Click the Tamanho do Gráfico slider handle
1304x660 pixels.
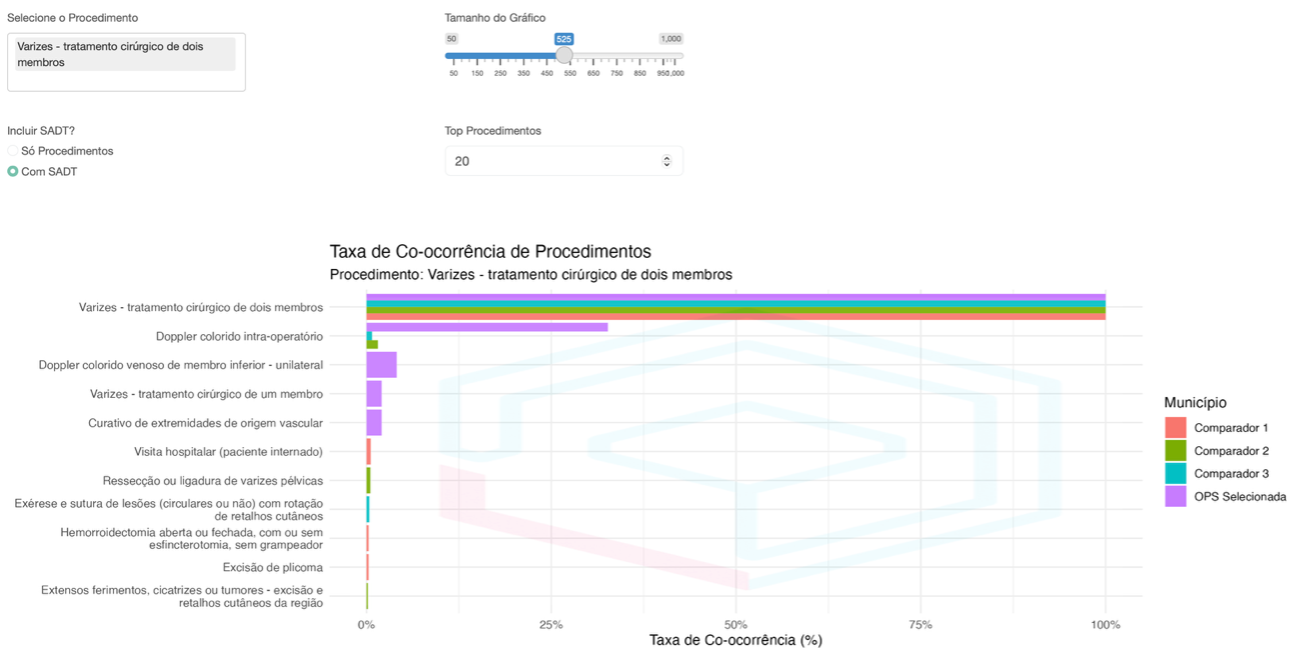click(x=564, y=55)
